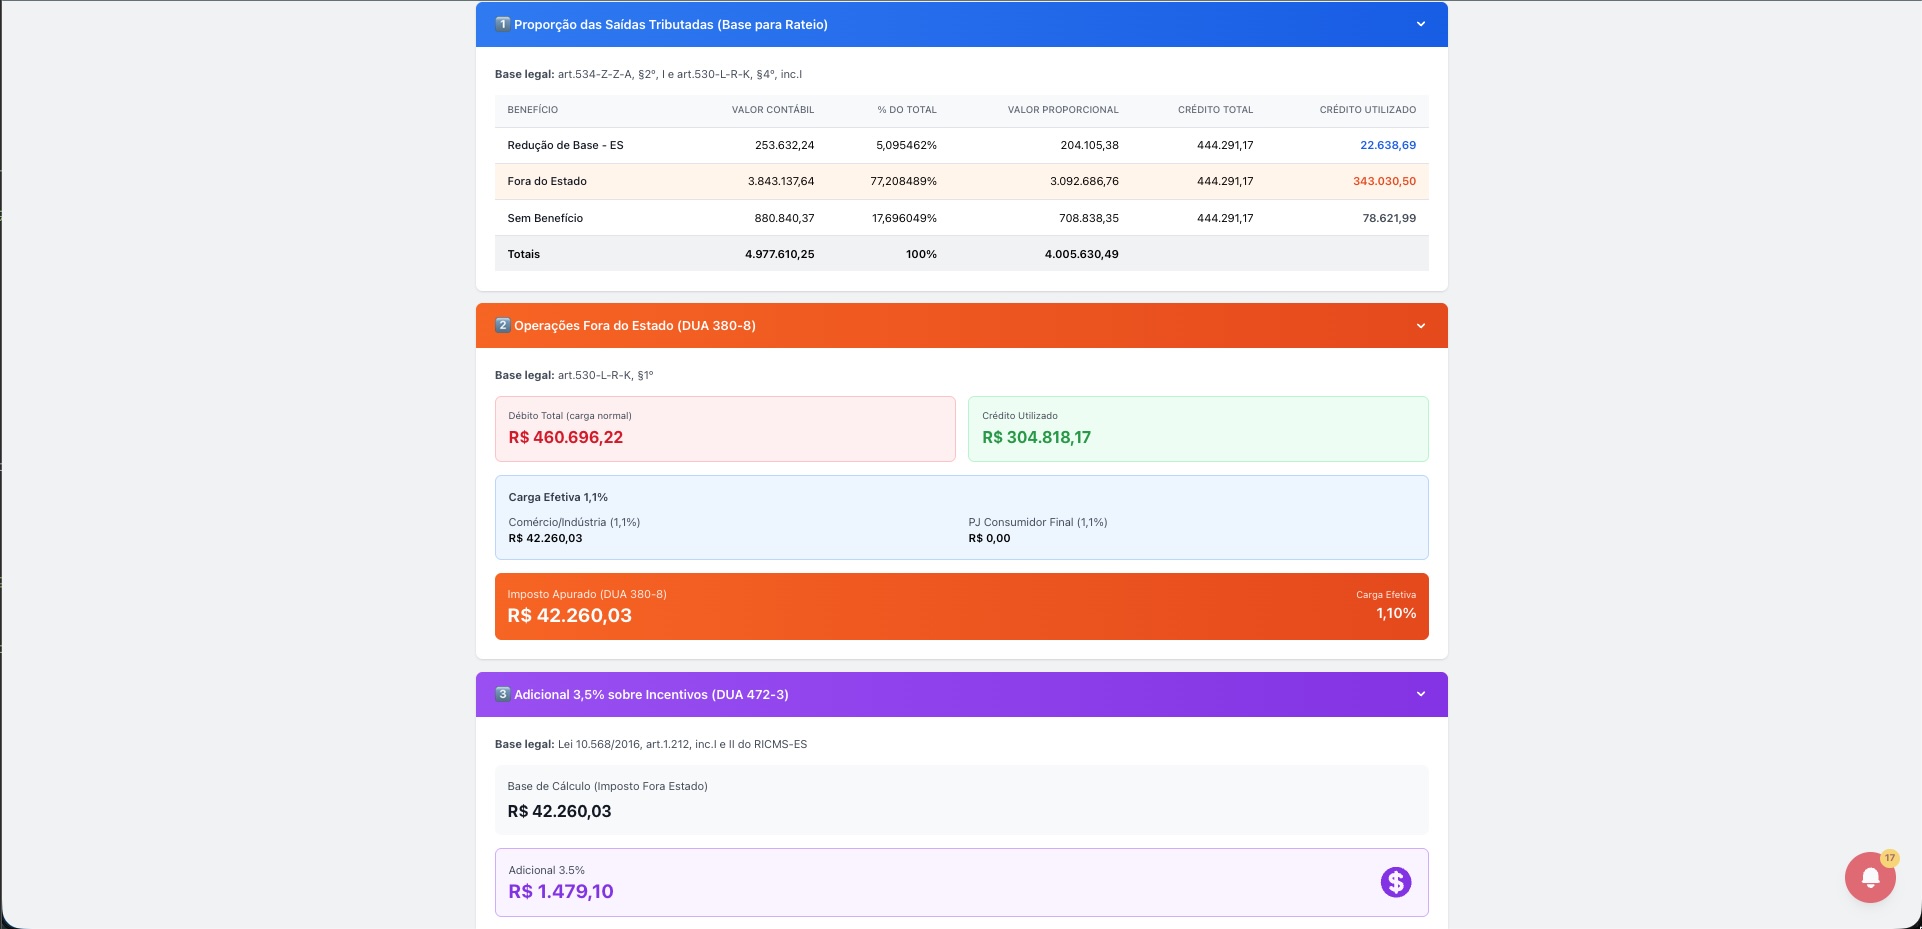Click the purple dollar sign icon
Viewport: 1922px width, 929px height.
(x=1395, y=882)
